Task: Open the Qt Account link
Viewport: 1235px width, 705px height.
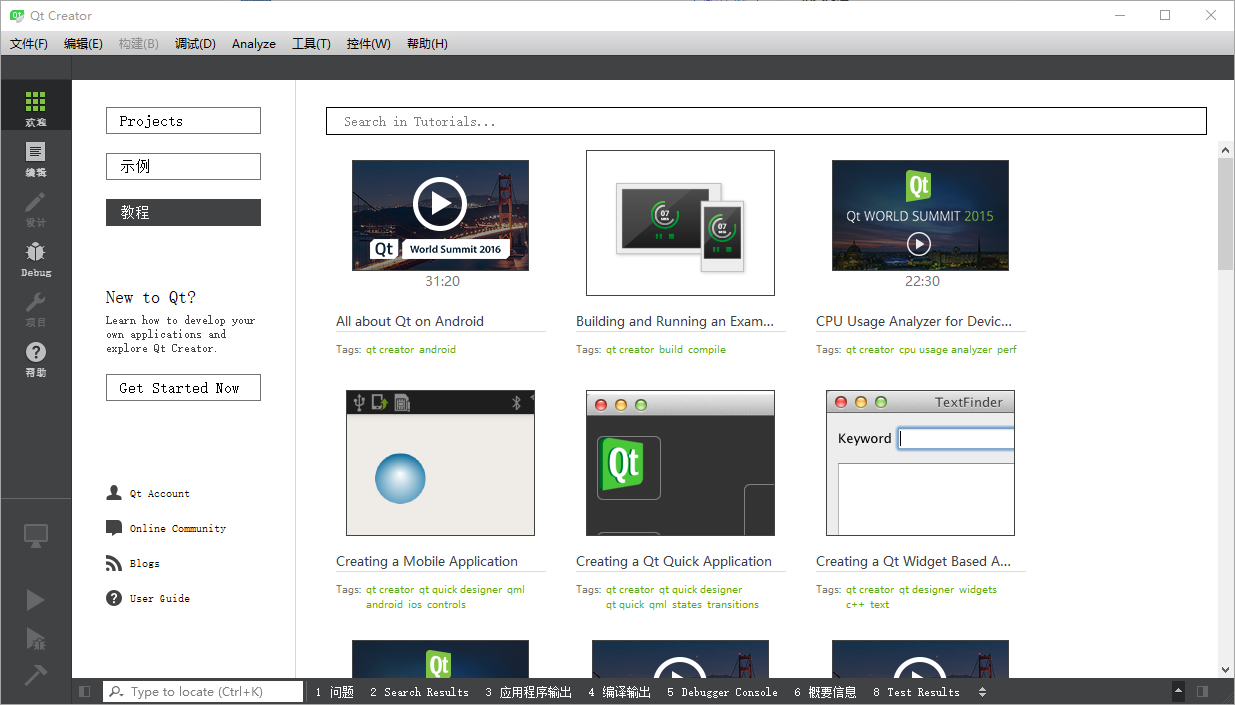Action: (159, 494)
